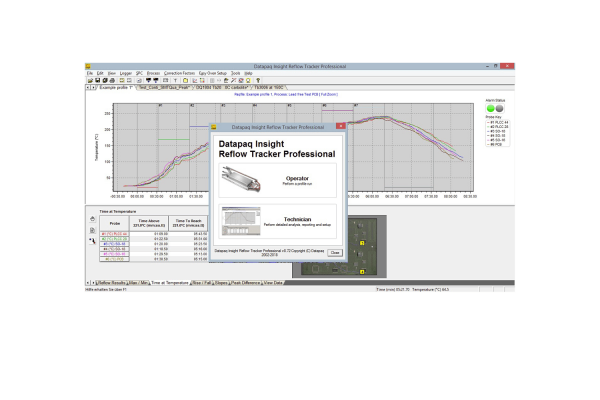This screenshot has height=400, width=600.
Task: Choose Operator mode in the dialog
Action: click(277, 180)
